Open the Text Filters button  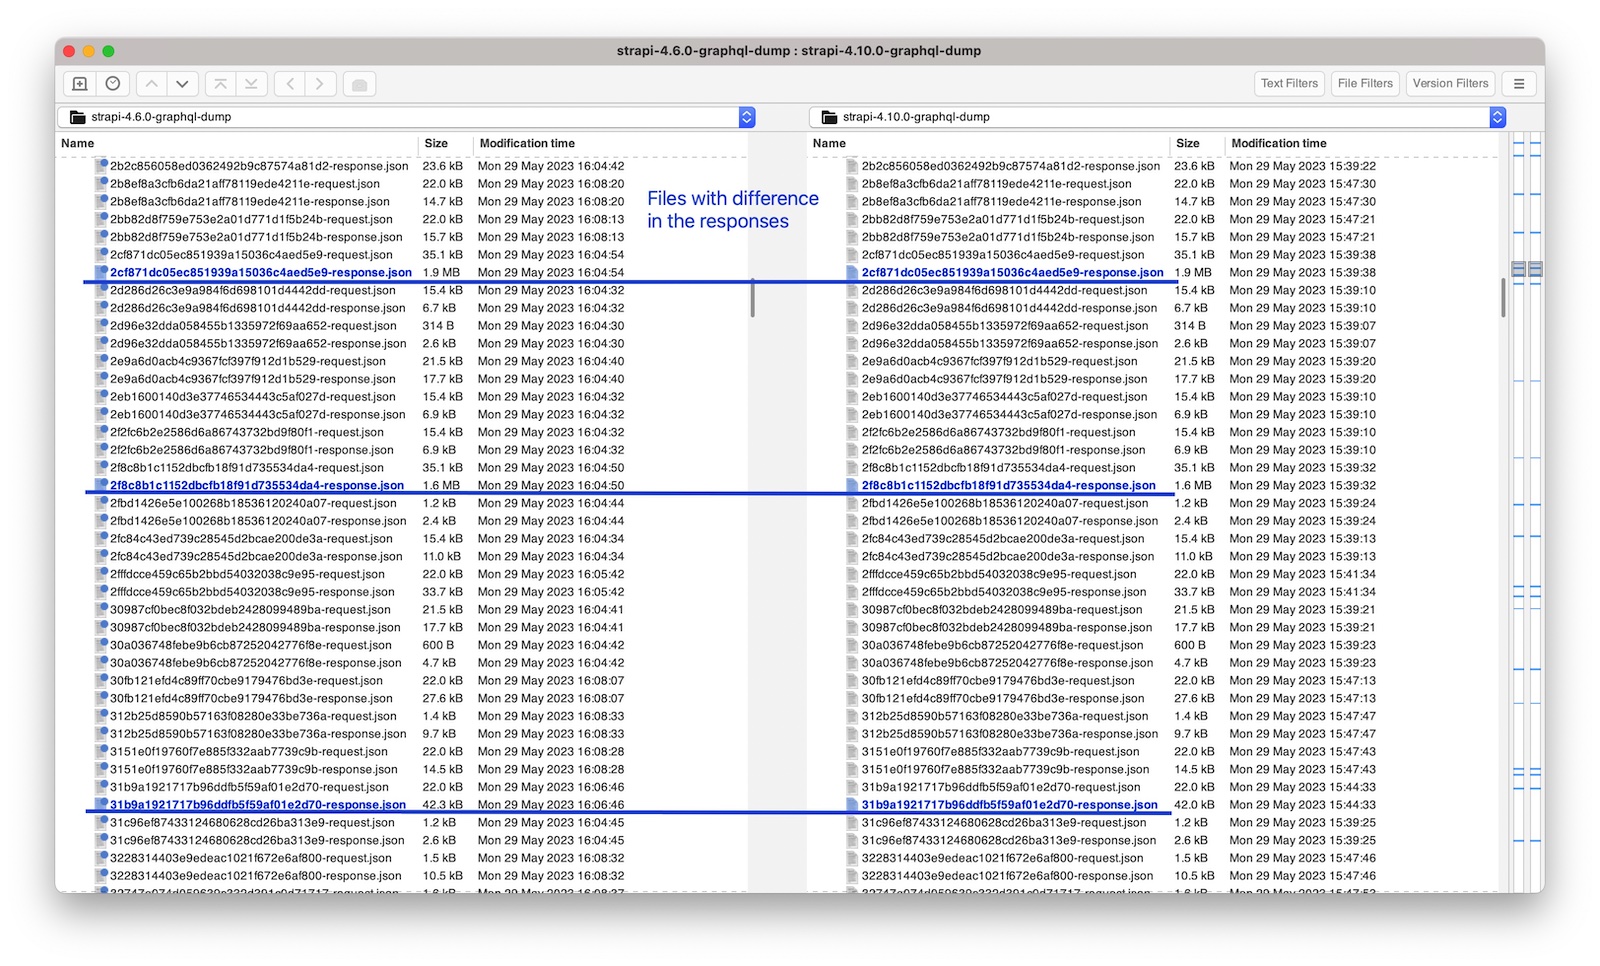[1289, 84]
